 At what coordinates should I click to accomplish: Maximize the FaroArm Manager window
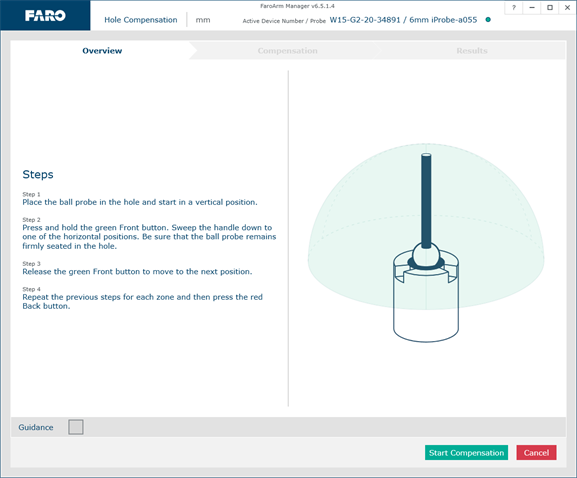click(550, 7)
